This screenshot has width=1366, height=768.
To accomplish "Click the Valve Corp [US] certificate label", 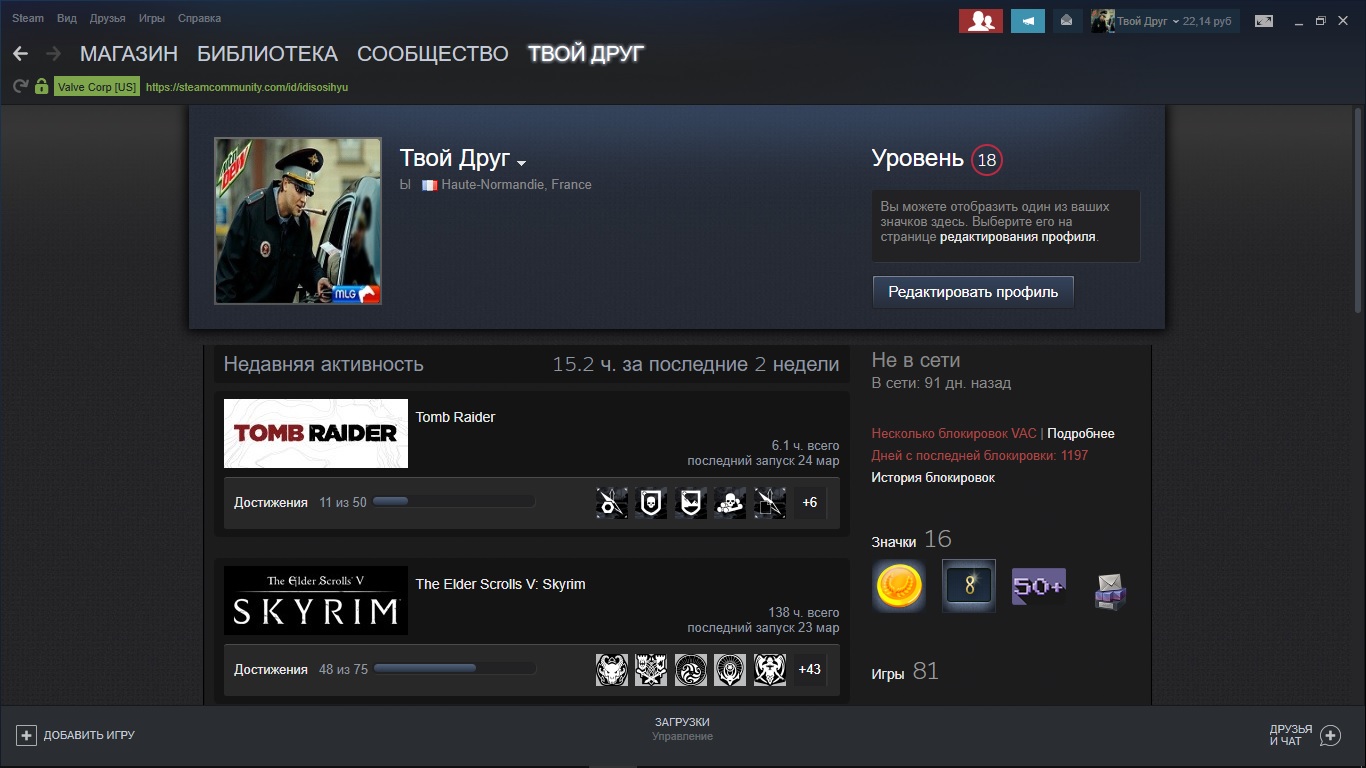I will 97,87.
